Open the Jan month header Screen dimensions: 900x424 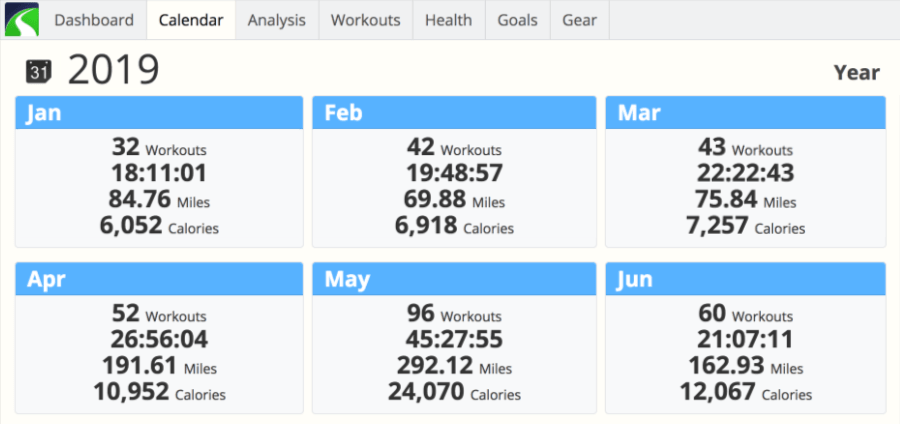click(159, 112)
